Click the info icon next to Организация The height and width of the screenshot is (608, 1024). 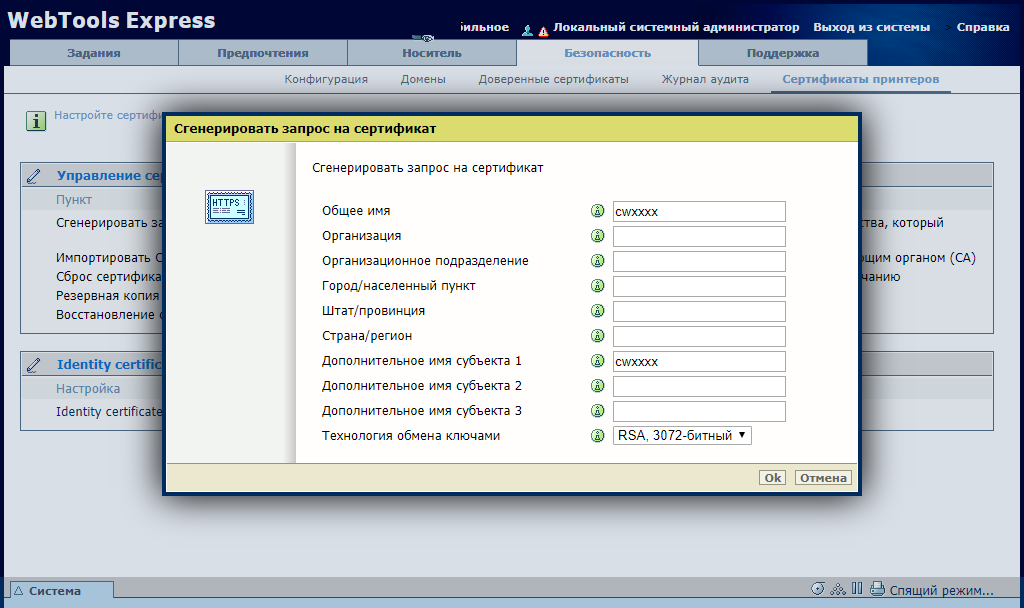[598, 236]
